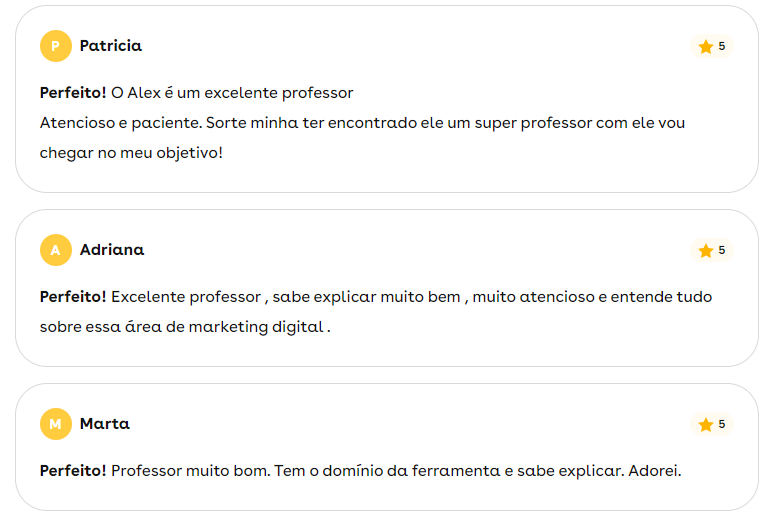Select the rating number 5 beside Adriana's star

pos(722,250)
